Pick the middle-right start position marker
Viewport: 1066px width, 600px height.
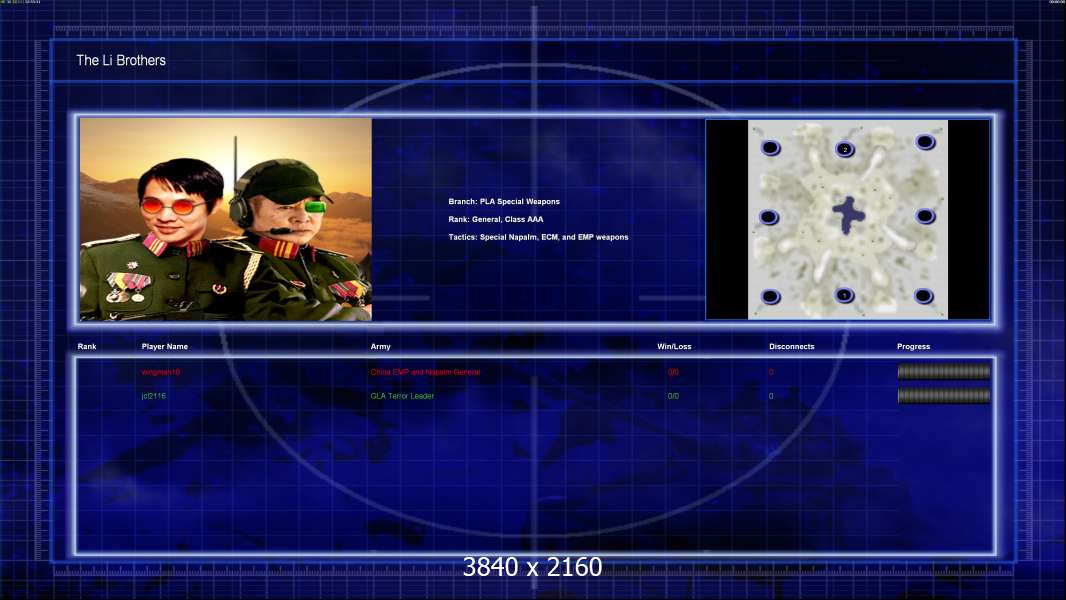[925, 216]
